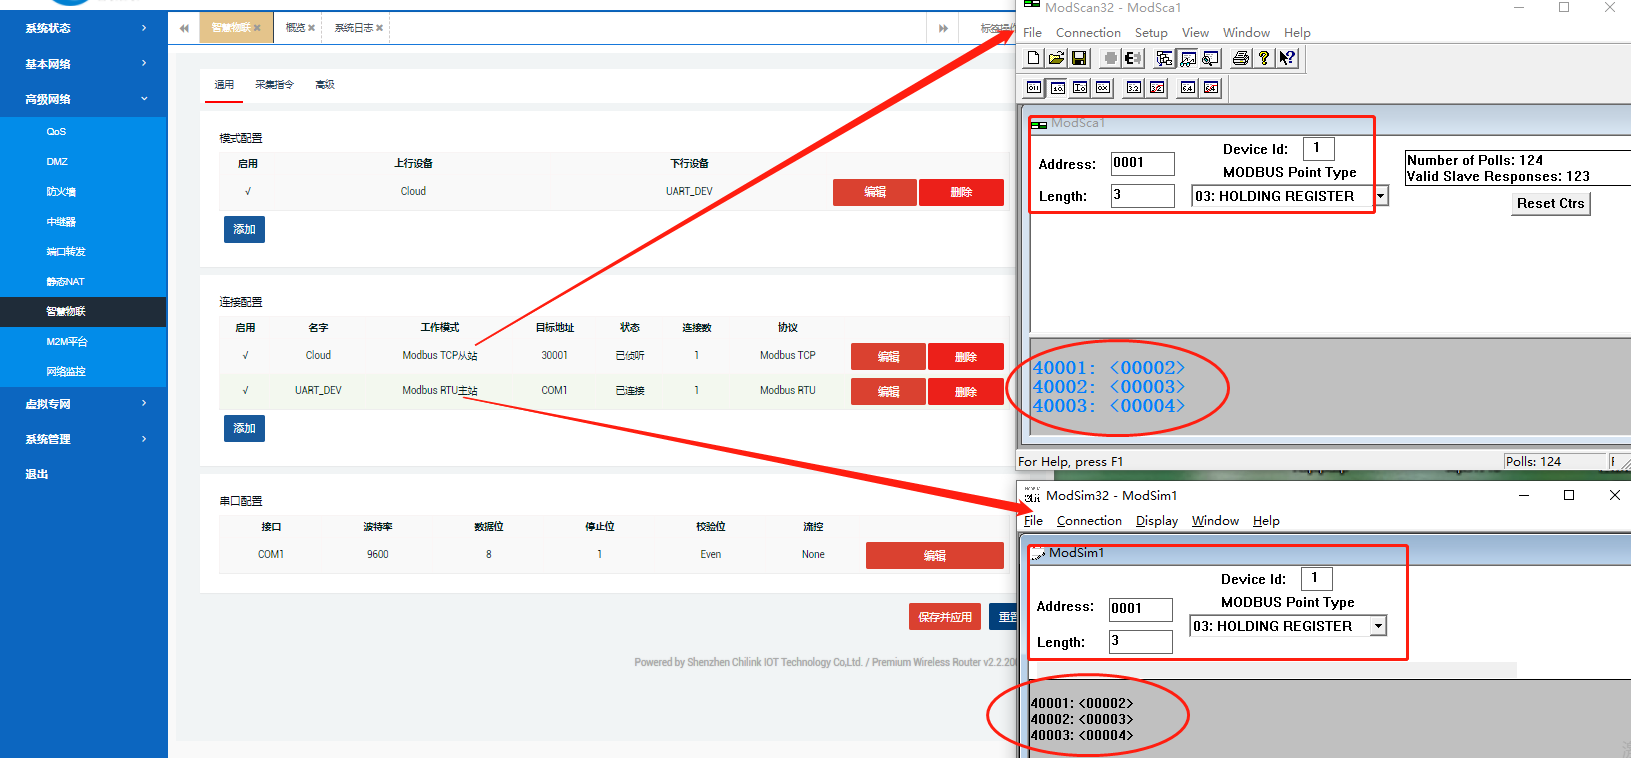Image resolution: width=1631 pixels, height=758 pixels.
Task: Click the Print icon in ModScan32 toolbar
Action: click(x=1240, y=58)
